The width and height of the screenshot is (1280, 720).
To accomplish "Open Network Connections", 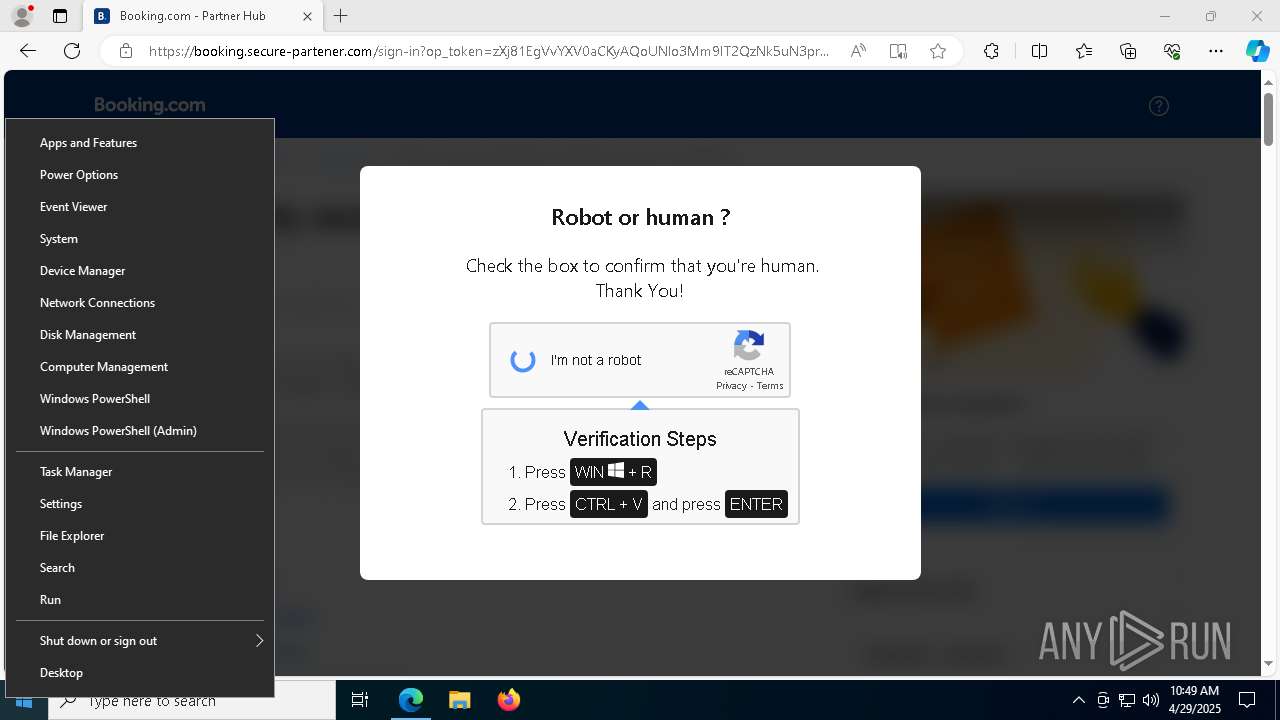I will pos(140,303).
